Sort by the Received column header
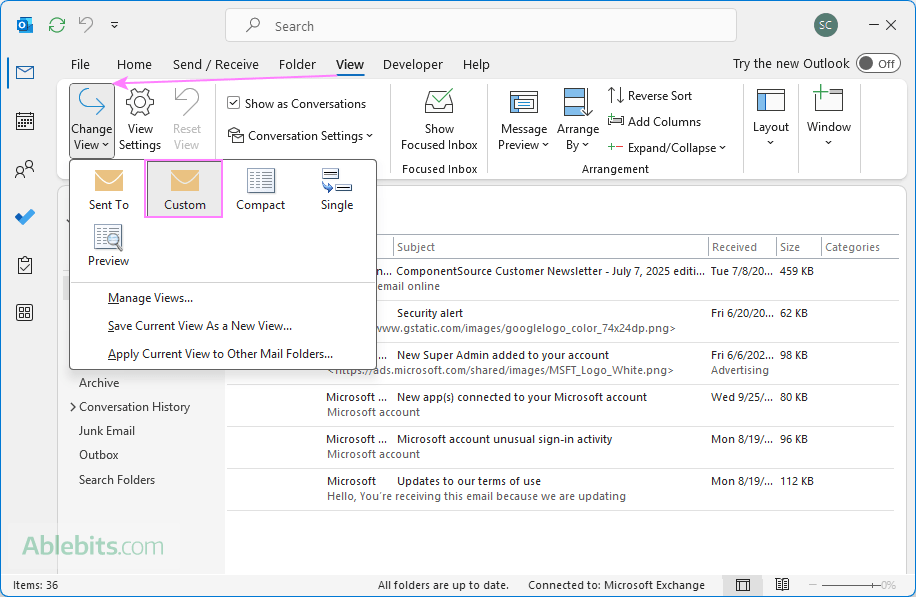Image resolution: width=916 pixels, height=597 pixels. pos(742,247)
